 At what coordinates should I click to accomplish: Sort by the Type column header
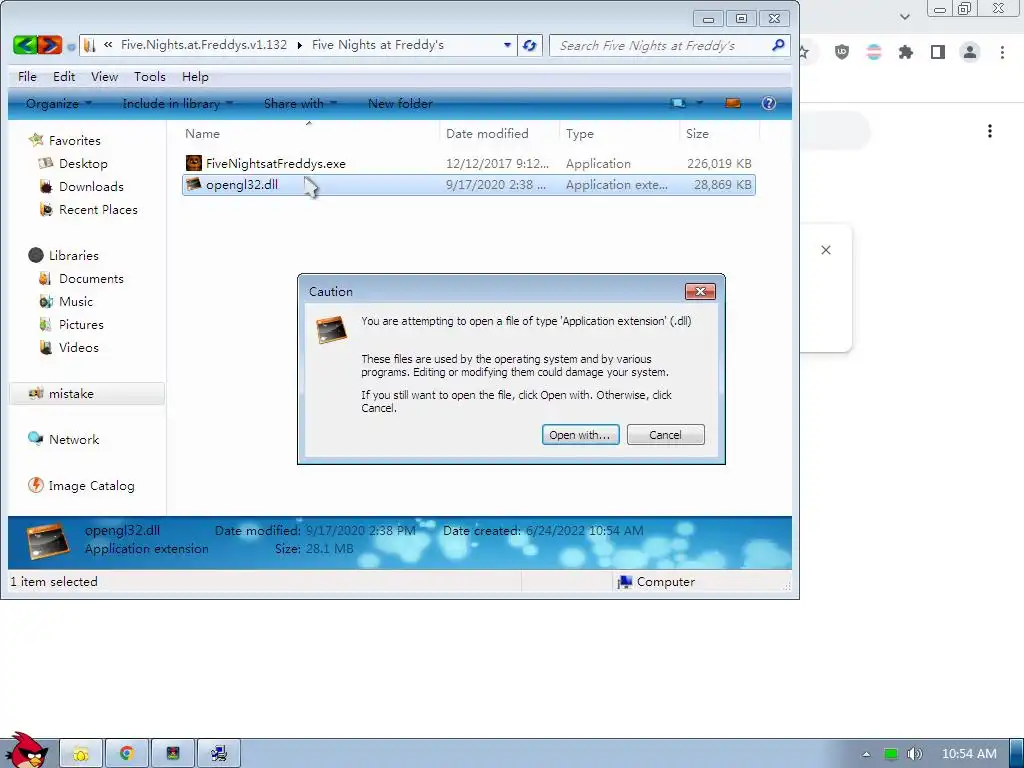[619, 133]
